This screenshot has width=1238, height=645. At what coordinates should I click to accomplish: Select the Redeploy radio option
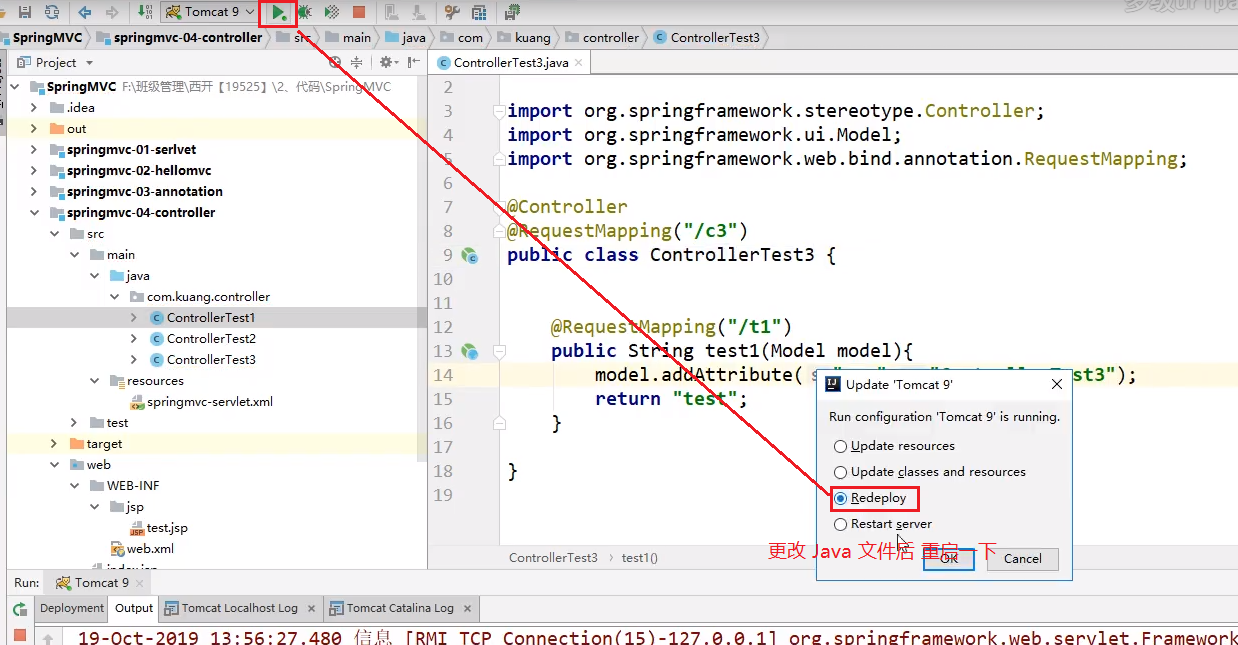coord(871,498)
